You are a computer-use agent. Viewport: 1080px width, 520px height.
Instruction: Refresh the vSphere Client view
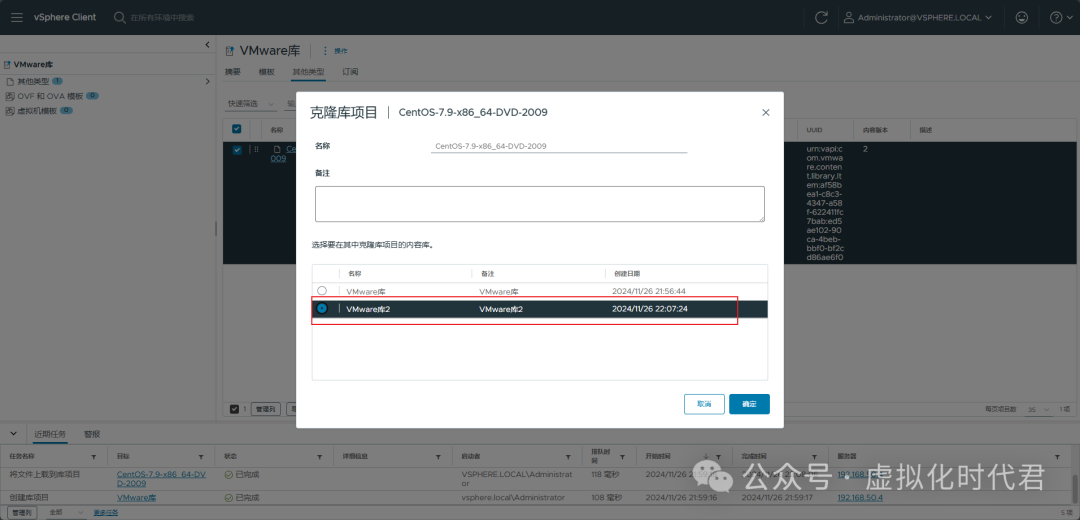tap(821, 18)
